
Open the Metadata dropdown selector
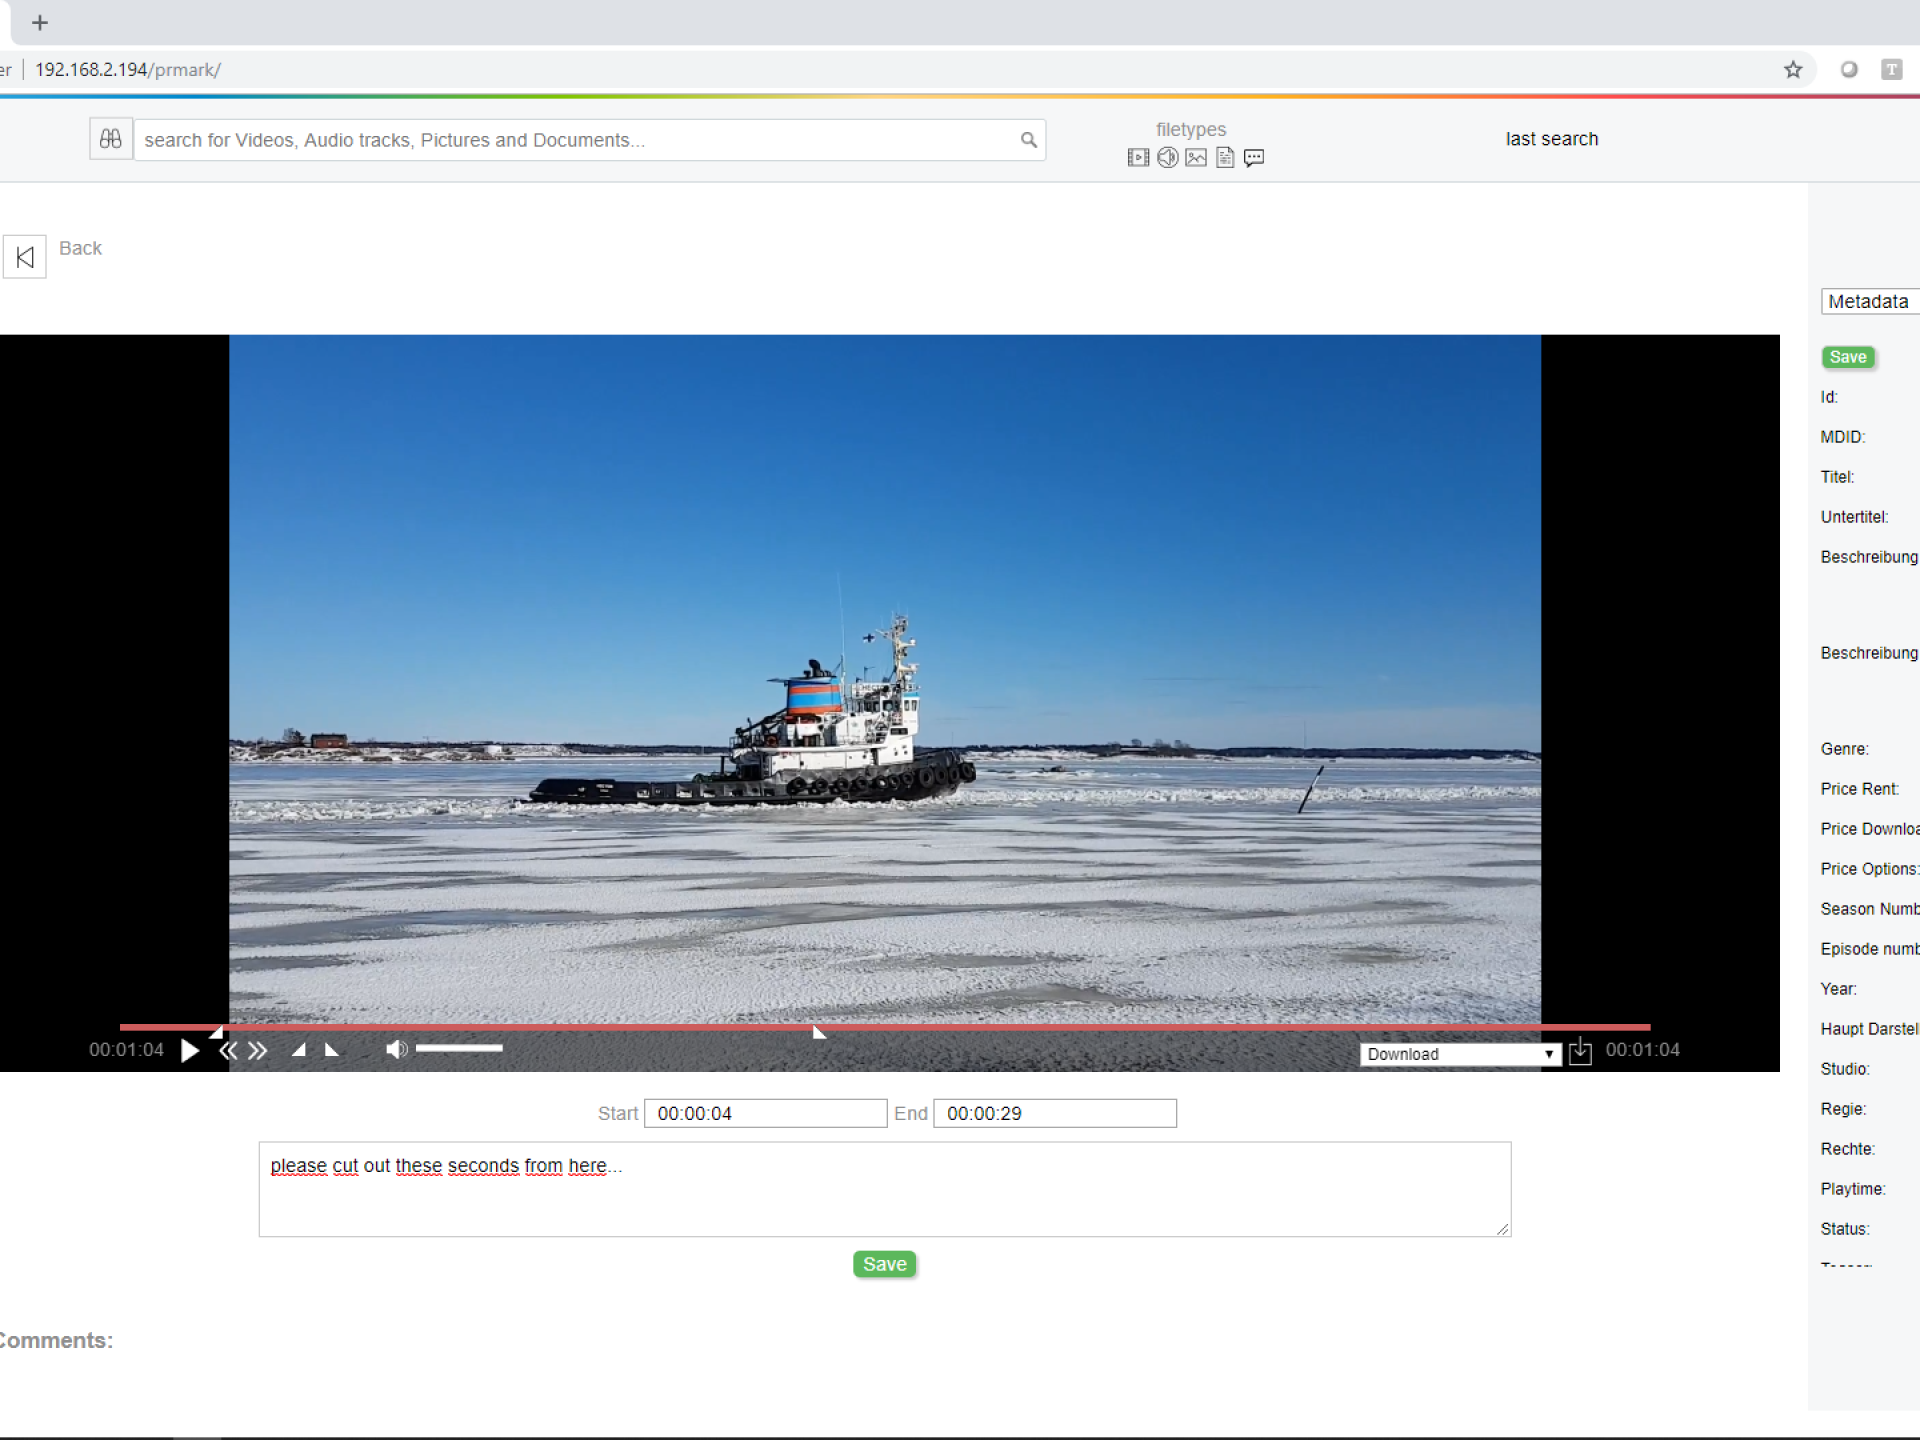coord(1870,301)
